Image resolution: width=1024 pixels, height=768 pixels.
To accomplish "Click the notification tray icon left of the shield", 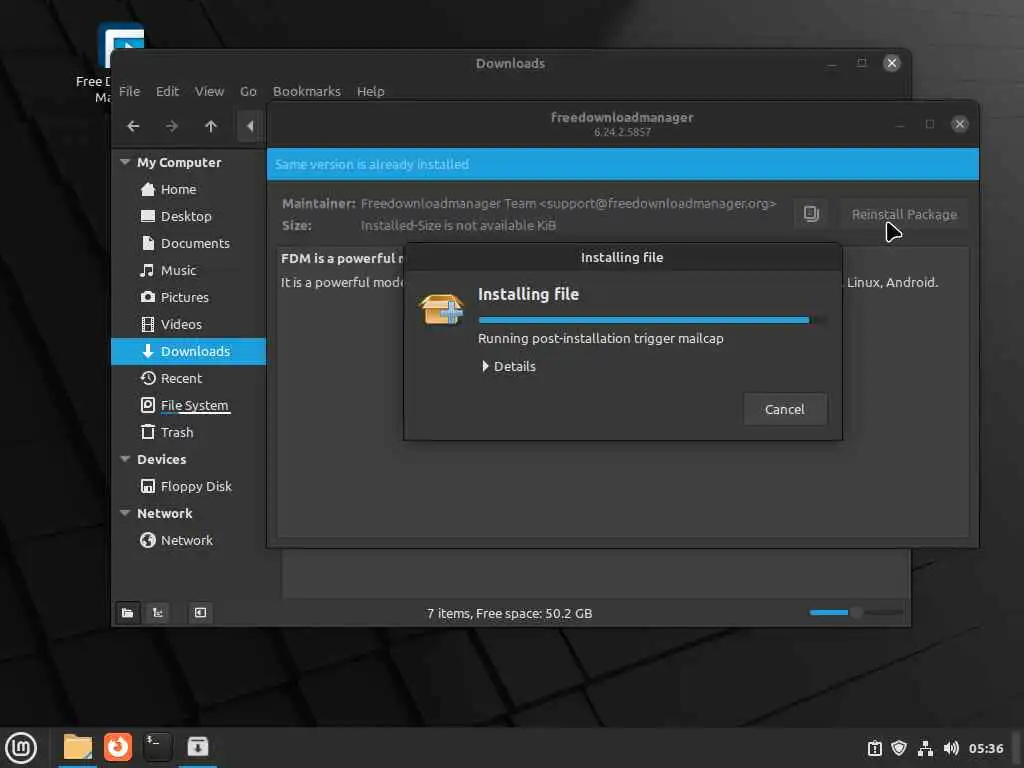I will (874, 748).
